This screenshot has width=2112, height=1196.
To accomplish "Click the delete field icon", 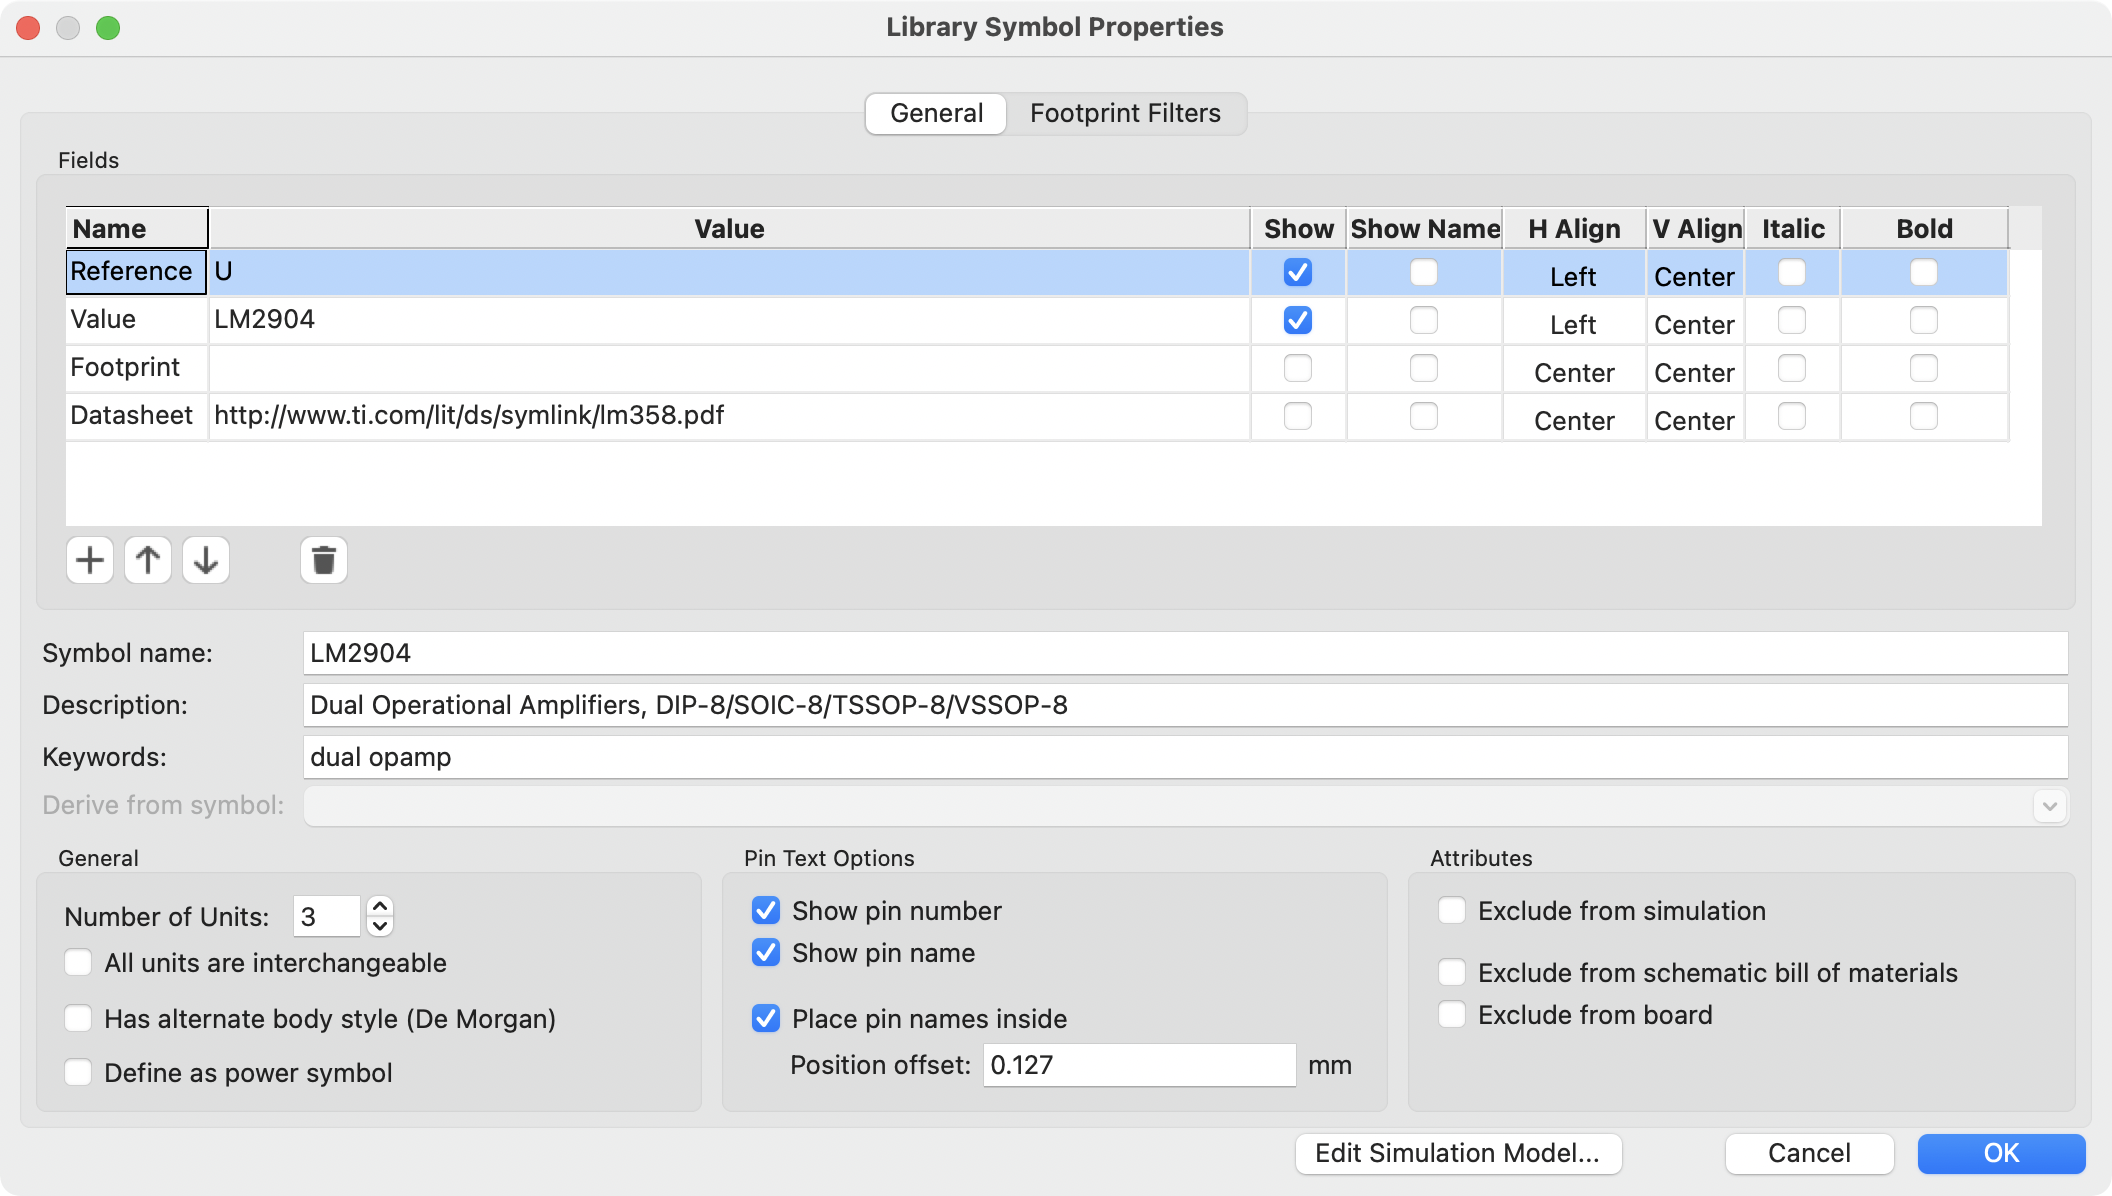I will point(323,561).
